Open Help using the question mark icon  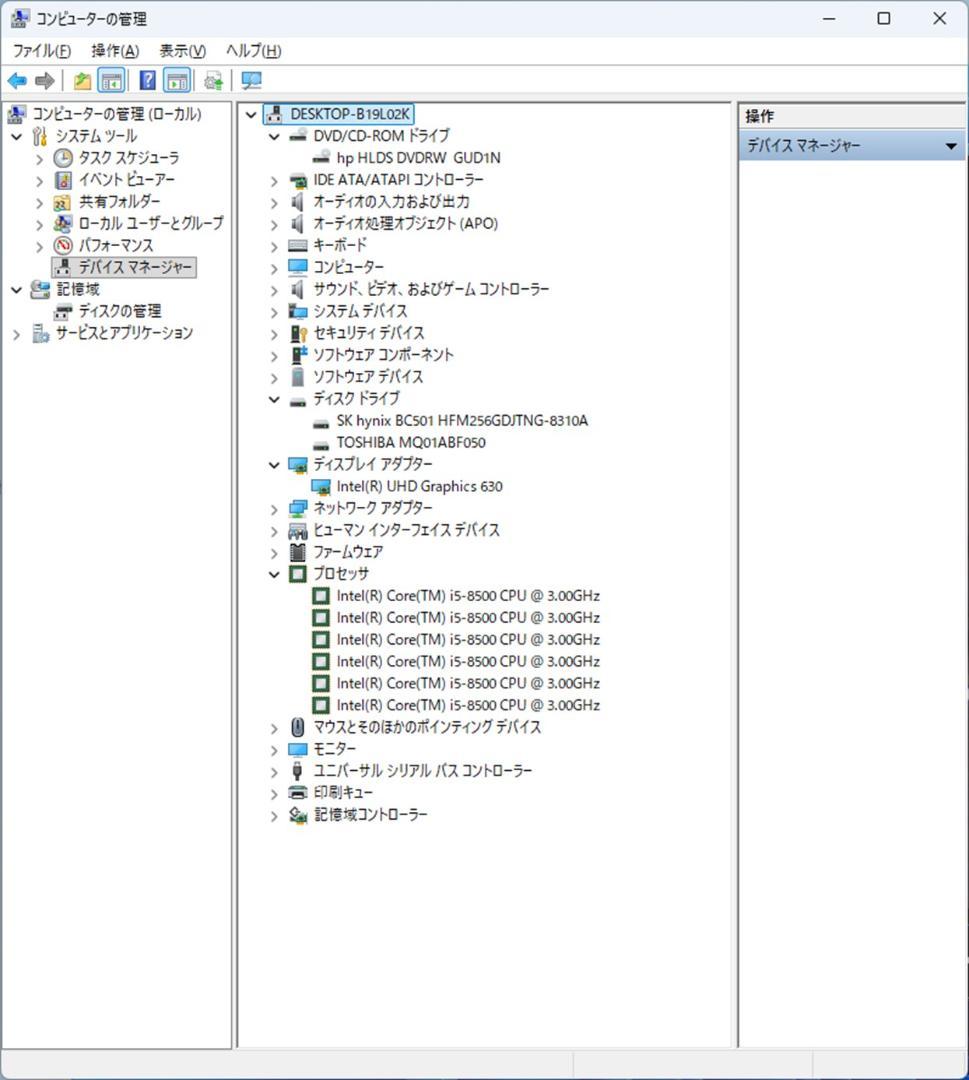click(146, 80)
